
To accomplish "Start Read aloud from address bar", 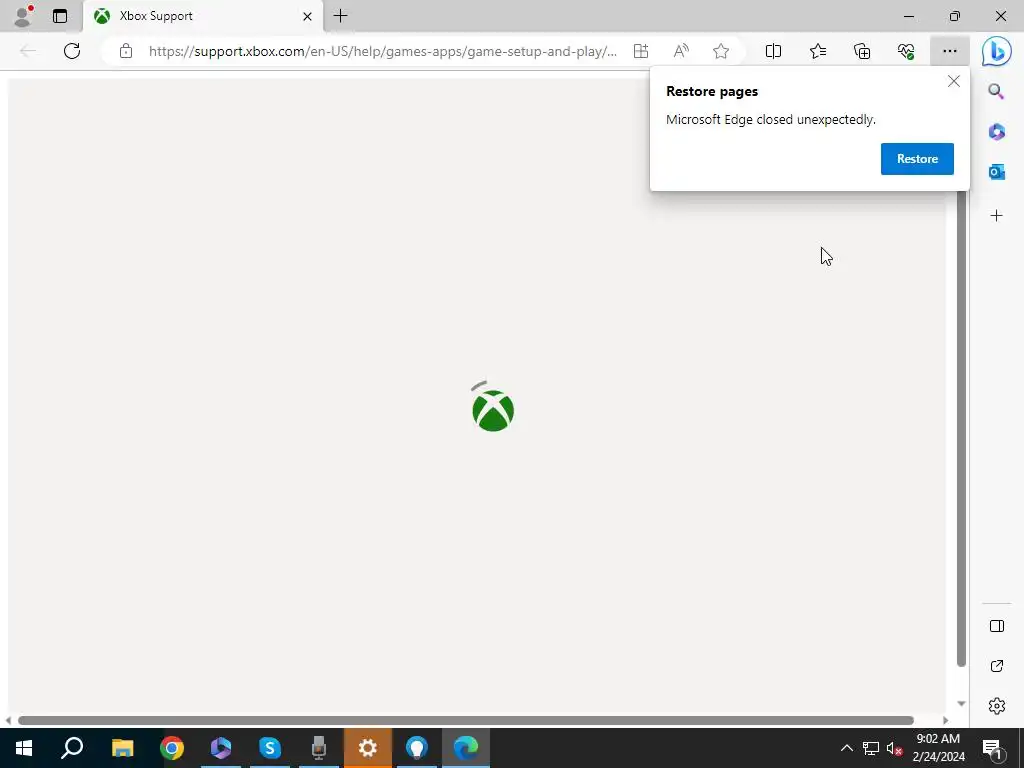I will pos(681,51).
